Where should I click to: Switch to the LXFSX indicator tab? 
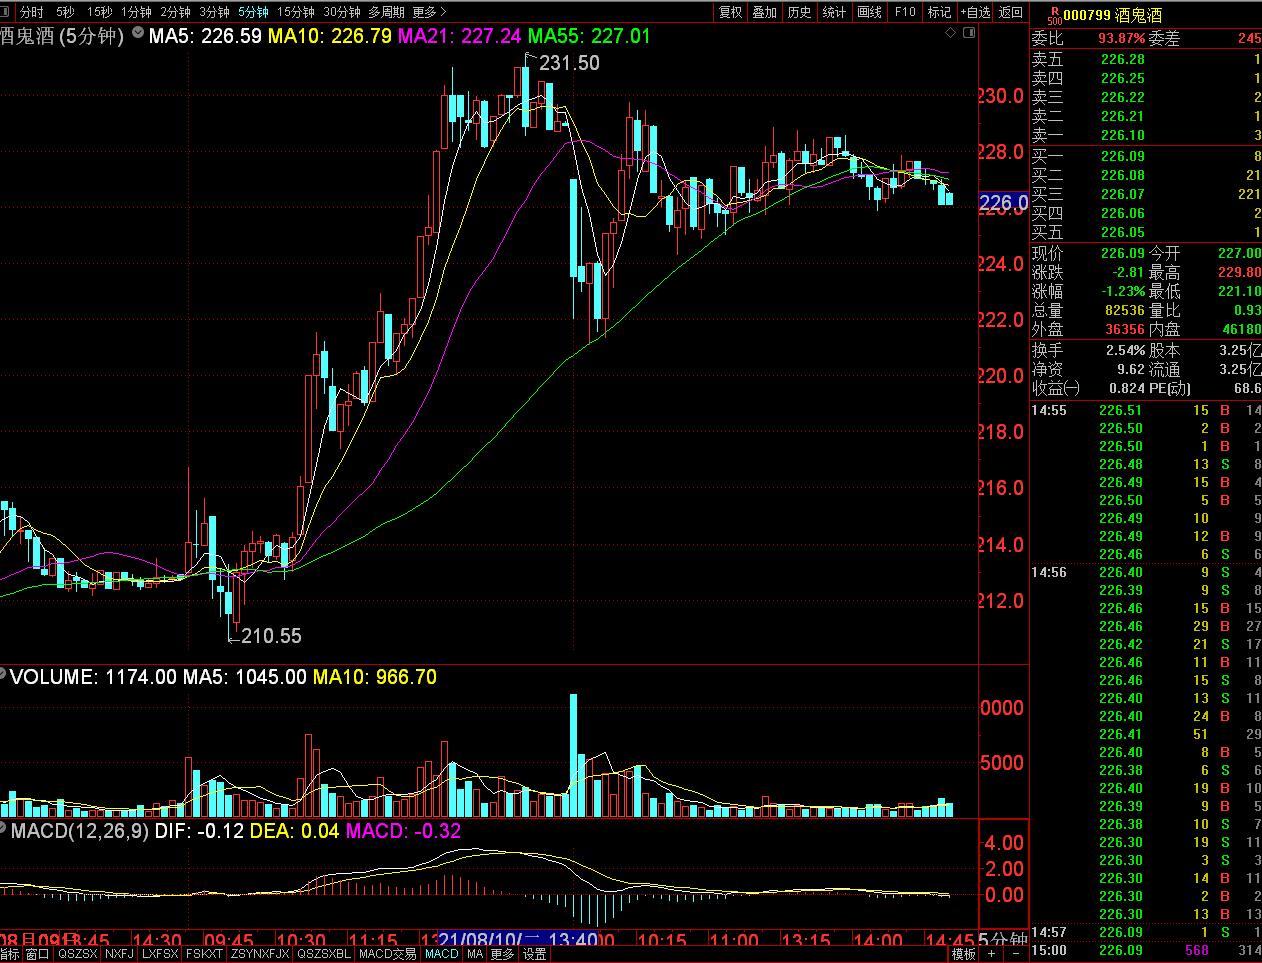tap(160, 954)
